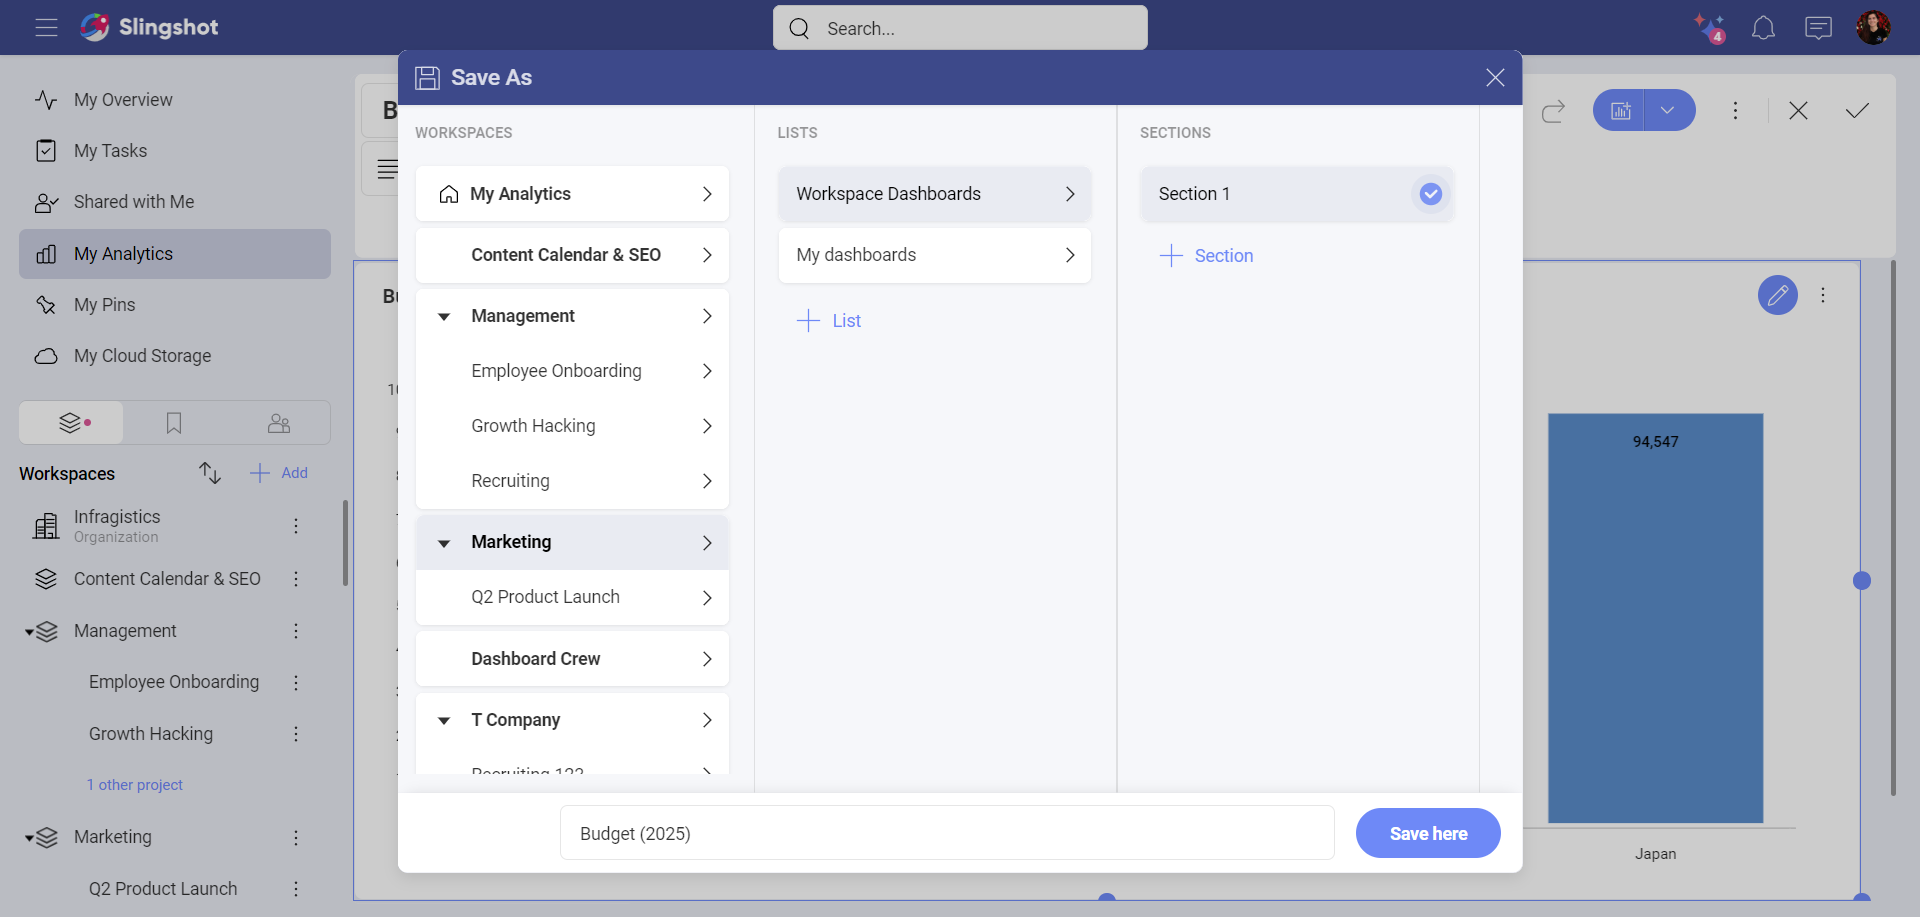Add a new List
This screenshot has height=917, width=1920.
829,321
